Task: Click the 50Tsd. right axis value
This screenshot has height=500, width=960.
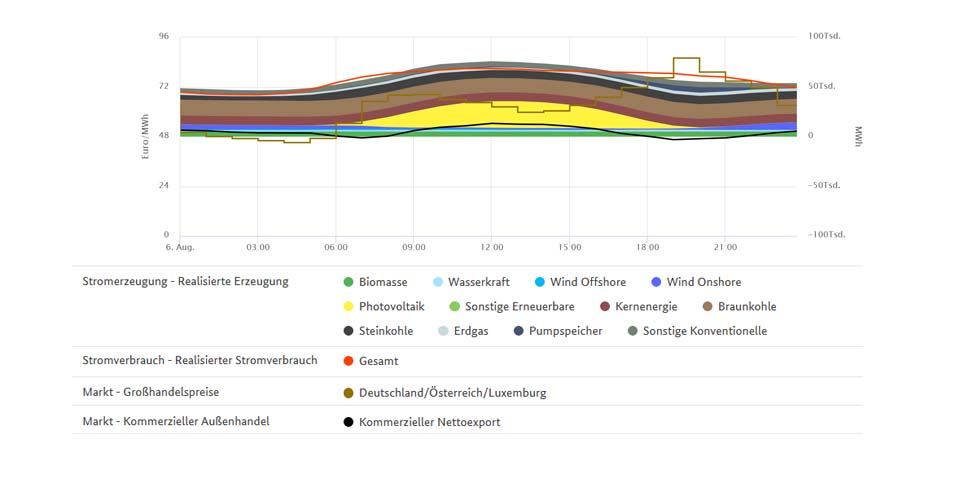Action: click(822, 86)
